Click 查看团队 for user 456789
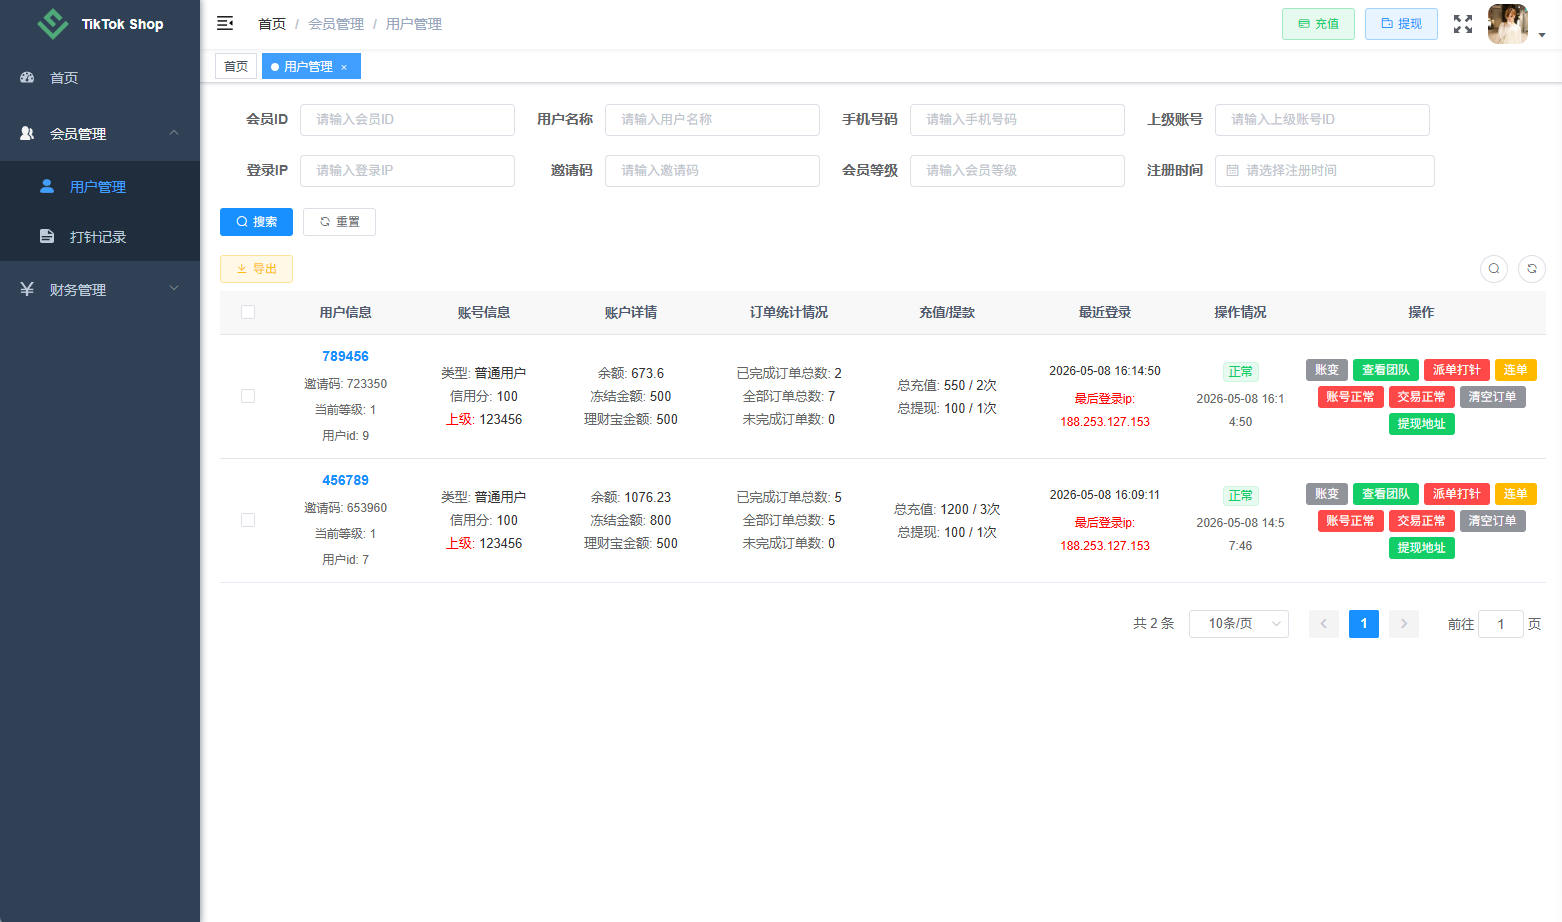Viewport: 1562px width, 922px height. click(1385, 494)
